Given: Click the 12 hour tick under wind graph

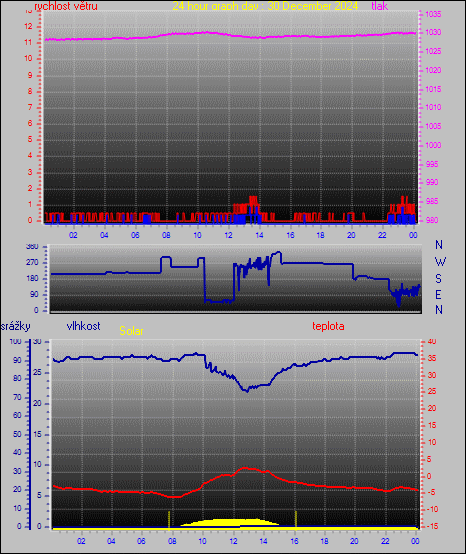Looking at the screenshot, I should pos(228,235).
